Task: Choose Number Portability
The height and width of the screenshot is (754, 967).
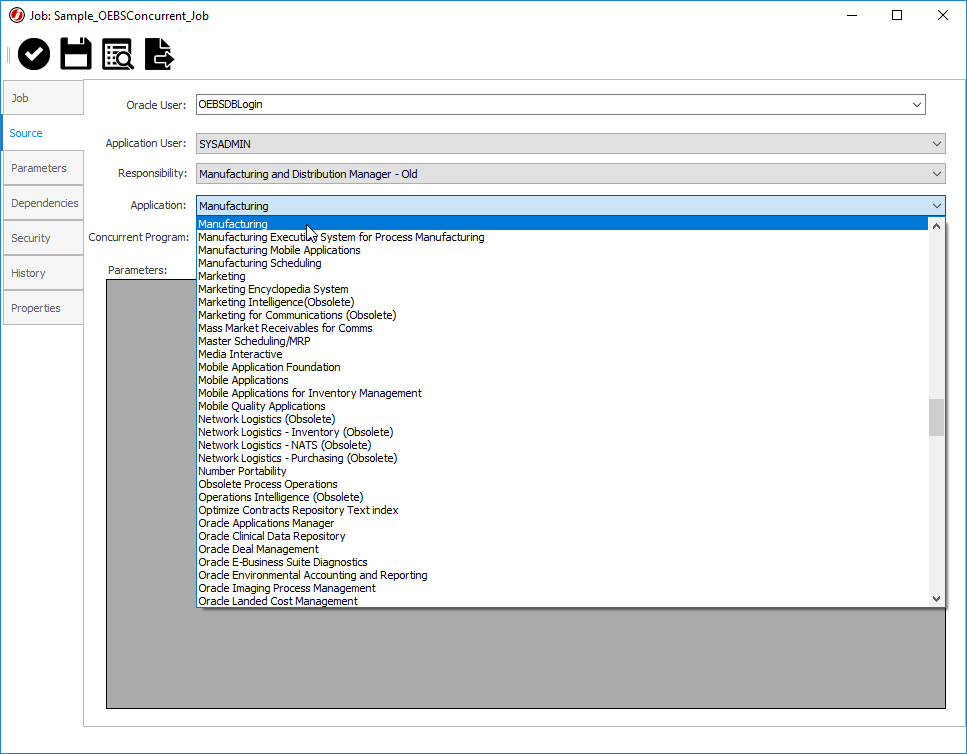Action: click(x=562, y=471)
